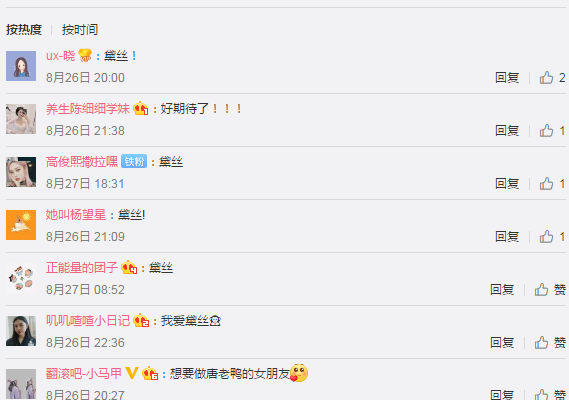Open 她叫杨望星's profile via username
569x400 pixels.
coord(76,215)
